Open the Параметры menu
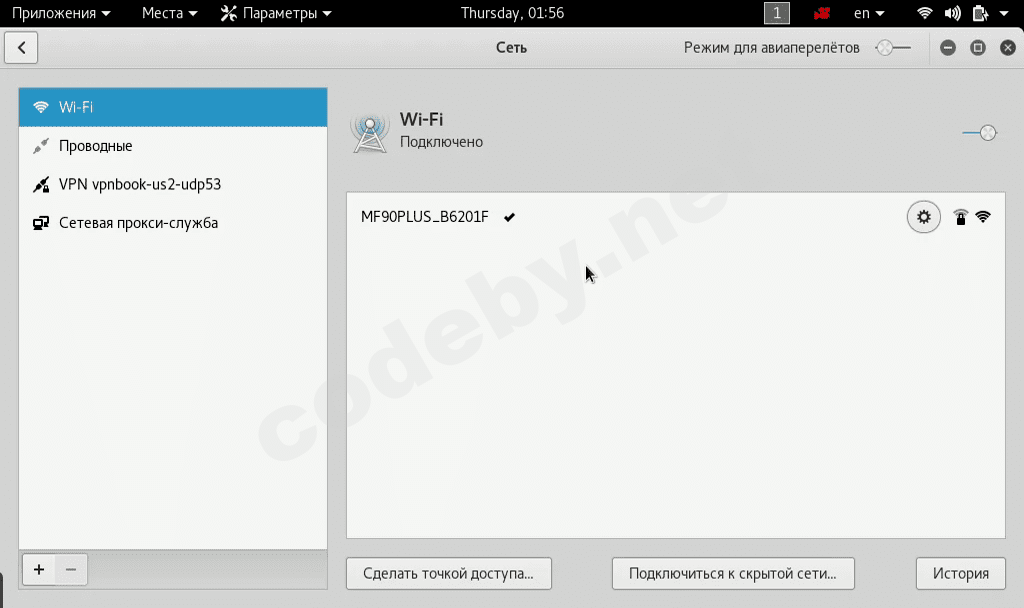 [x=276, y=13]
